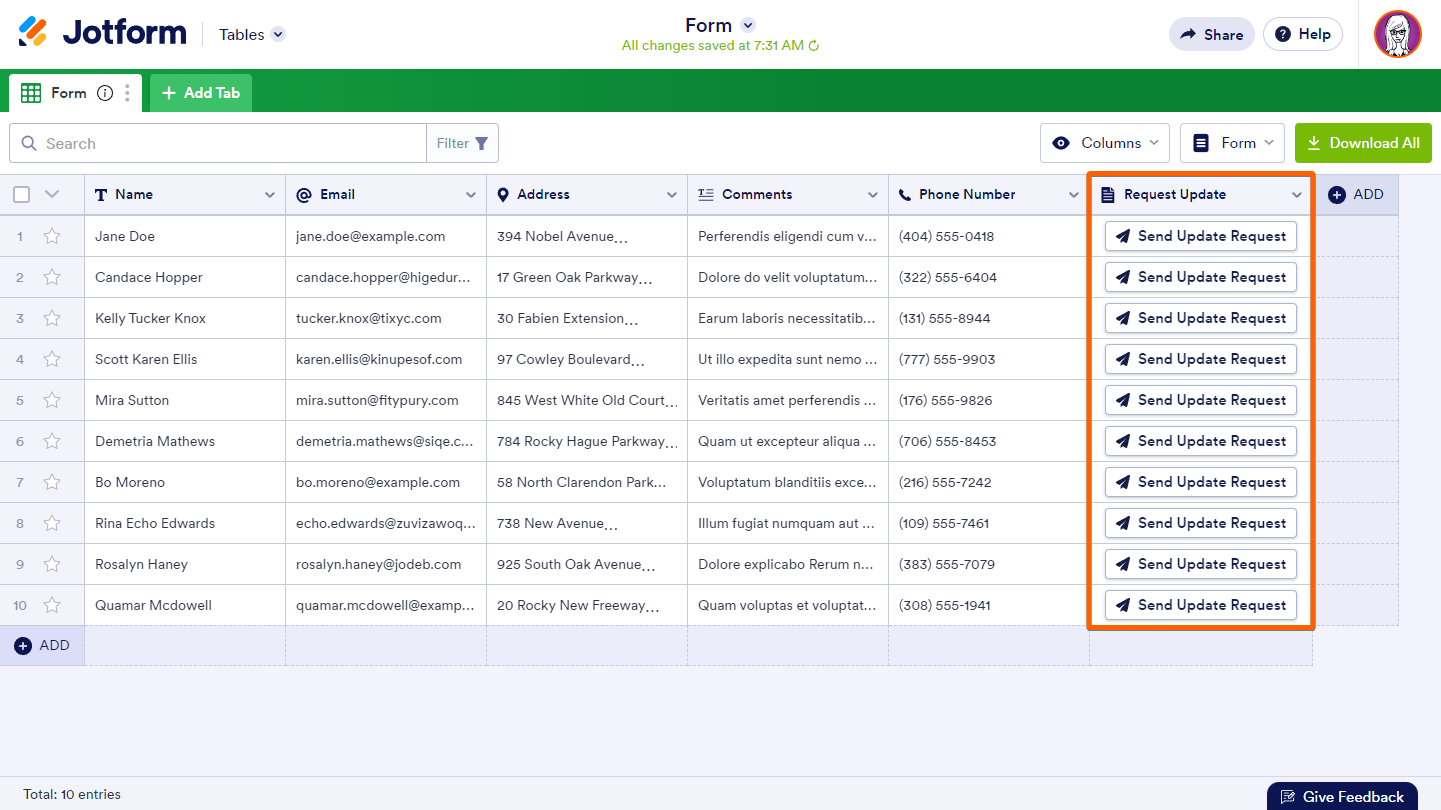Open the Form tab info icon

coord(105,93)
